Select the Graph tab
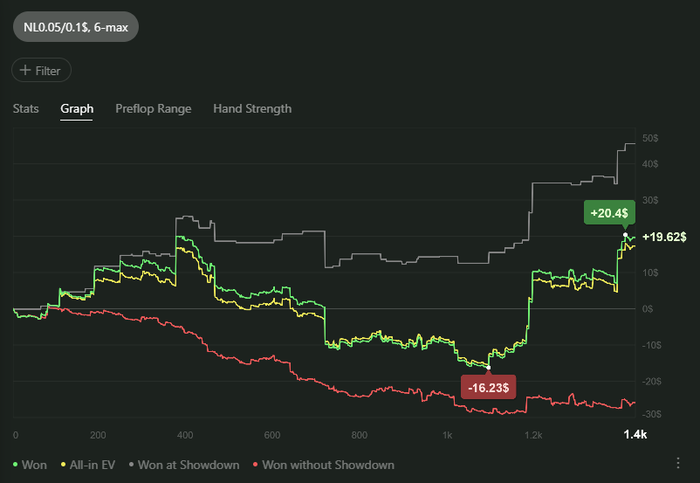The image size is (700, 483). [x=77, y=108]
